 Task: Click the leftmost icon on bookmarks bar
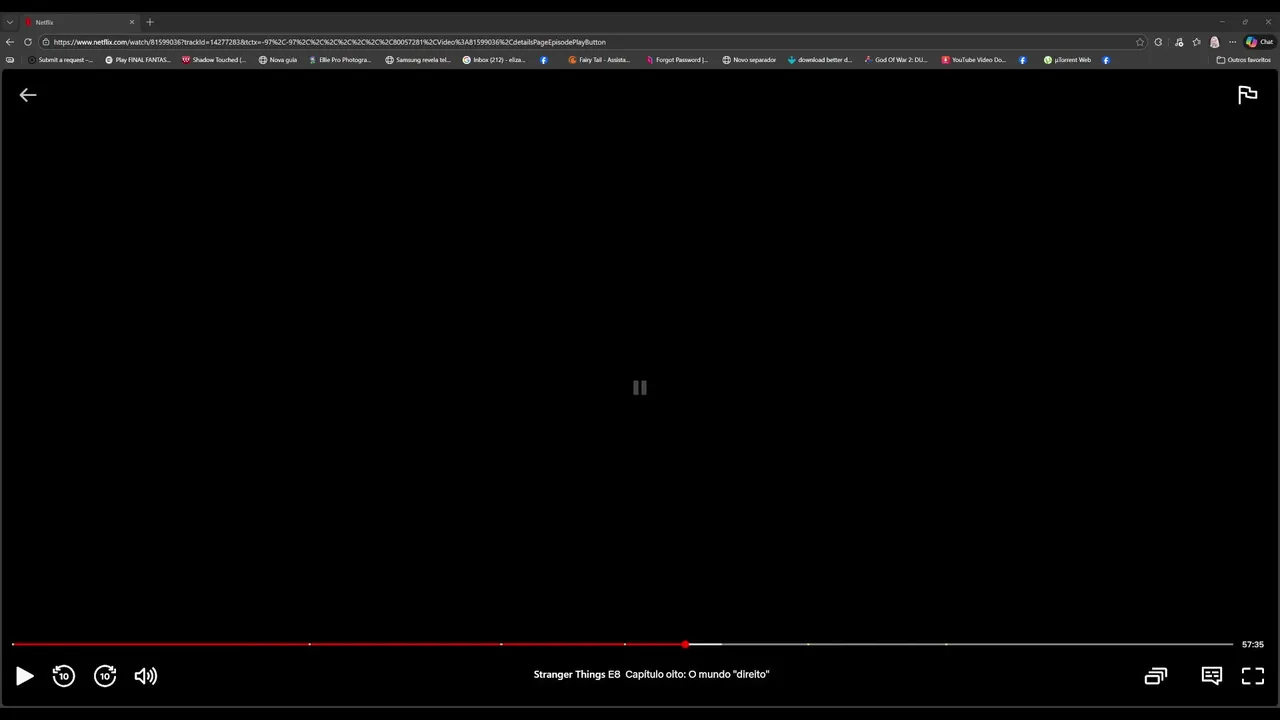click(x=10, y=60)
